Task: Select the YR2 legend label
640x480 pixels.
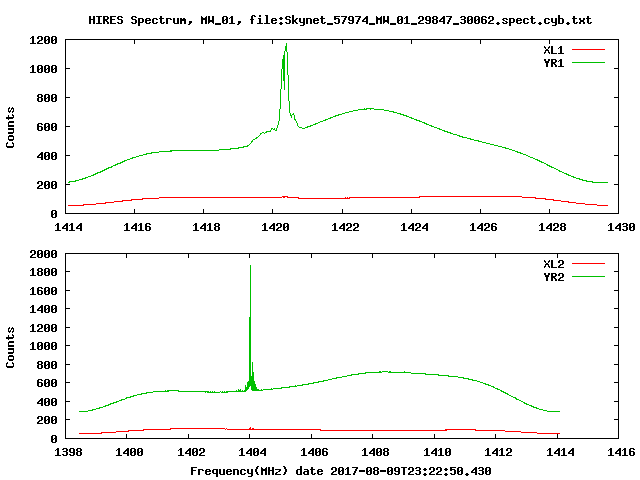Action: coord(553,277)
